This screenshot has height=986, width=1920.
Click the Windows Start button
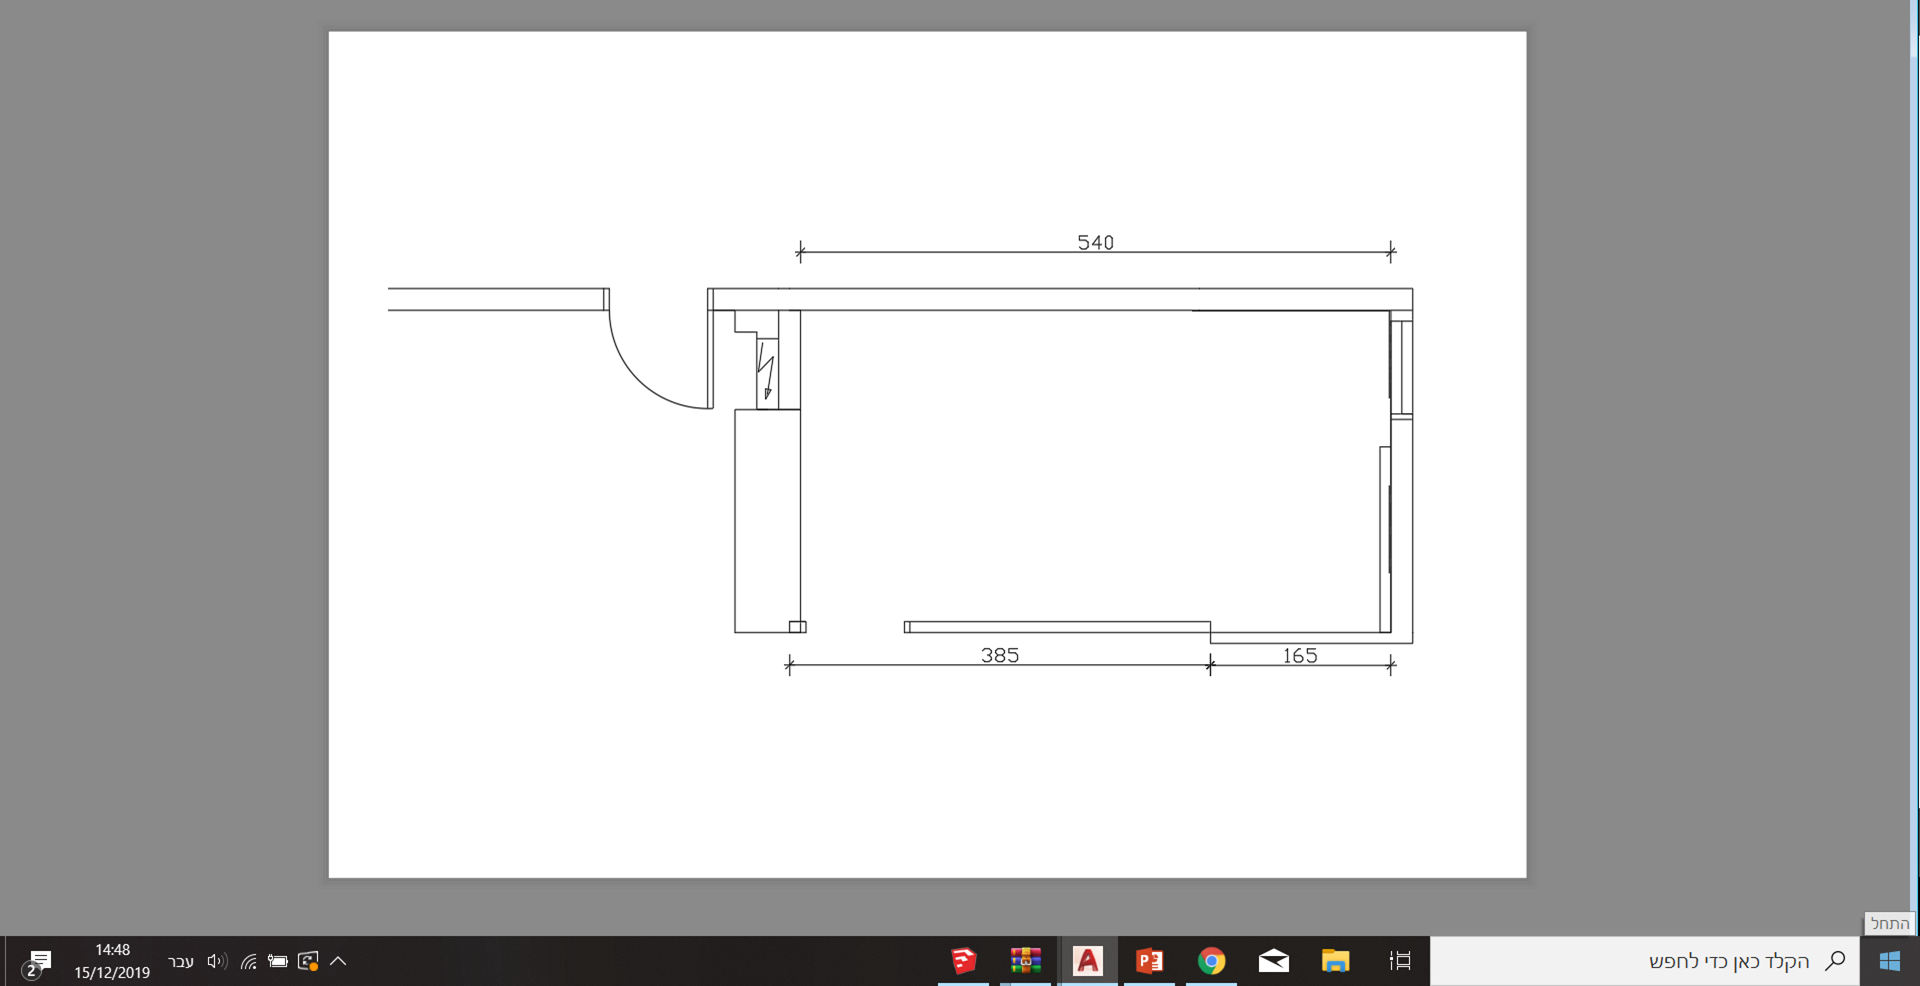pos(1889,961)
